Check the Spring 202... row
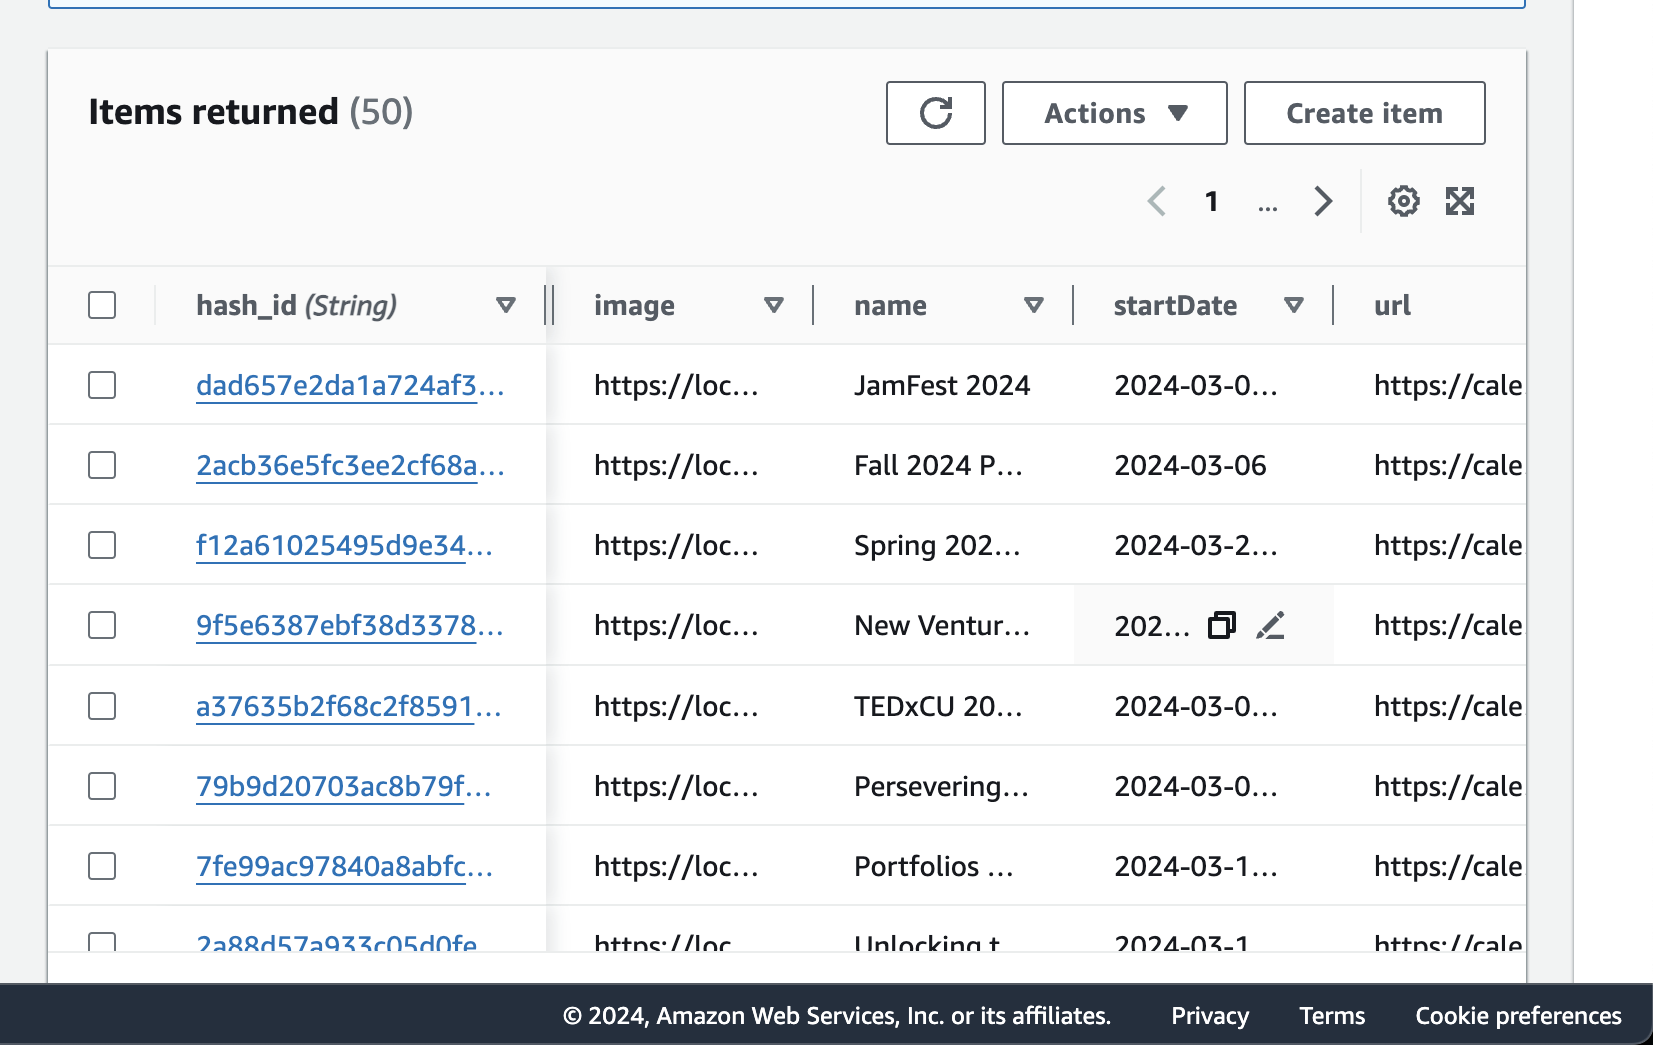Viewport: 1653px width, 1045px height. point(102,545)
